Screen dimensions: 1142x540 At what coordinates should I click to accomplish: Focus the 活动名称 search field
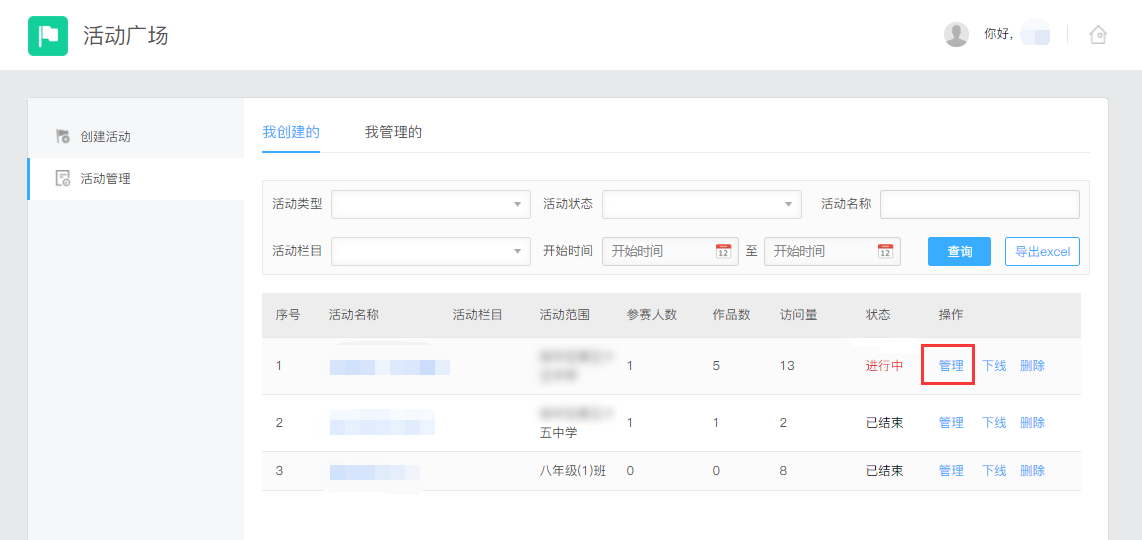coord(979,204)
